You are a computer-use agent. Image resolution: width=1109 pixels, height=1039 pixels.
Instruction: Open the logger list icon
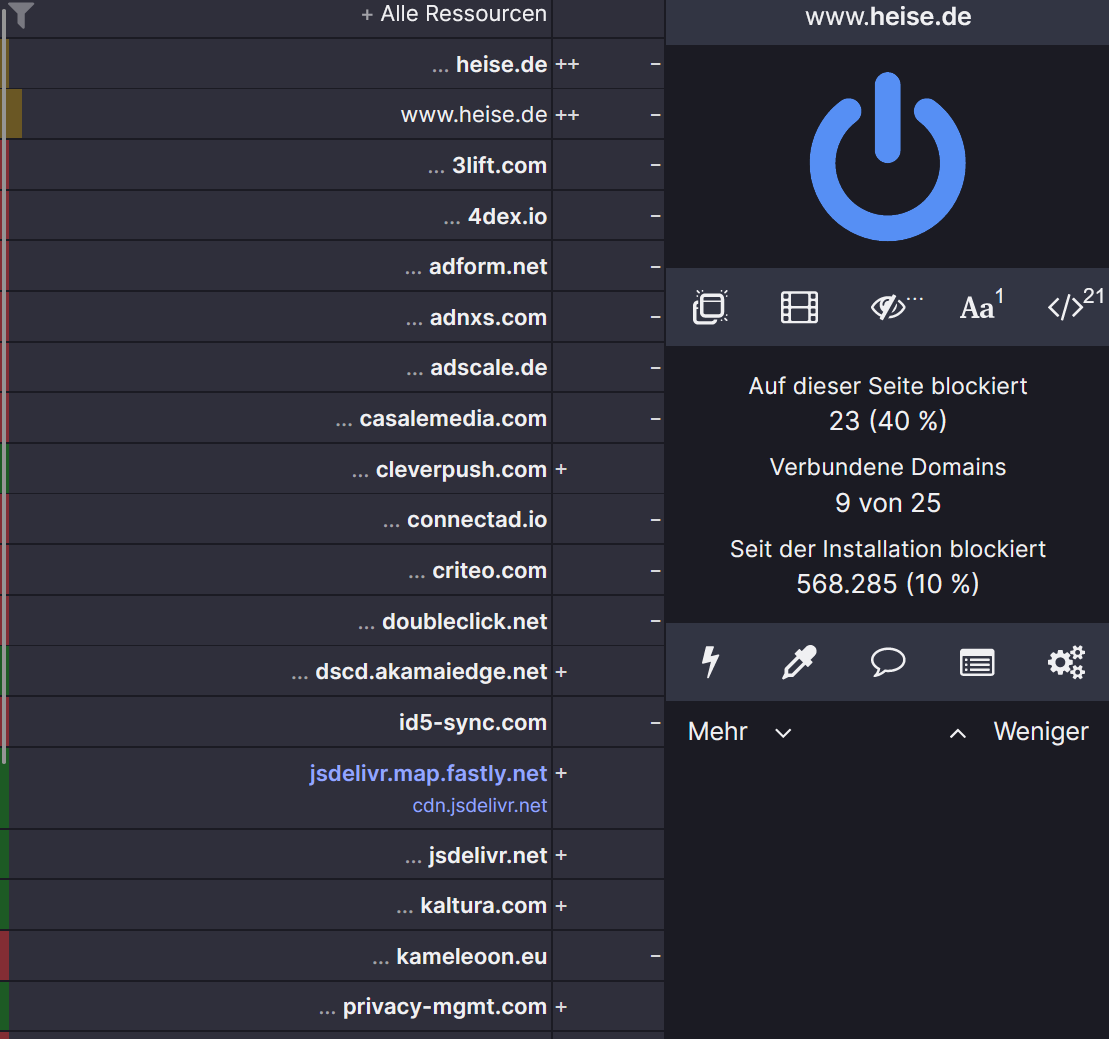tap(977, 663)
